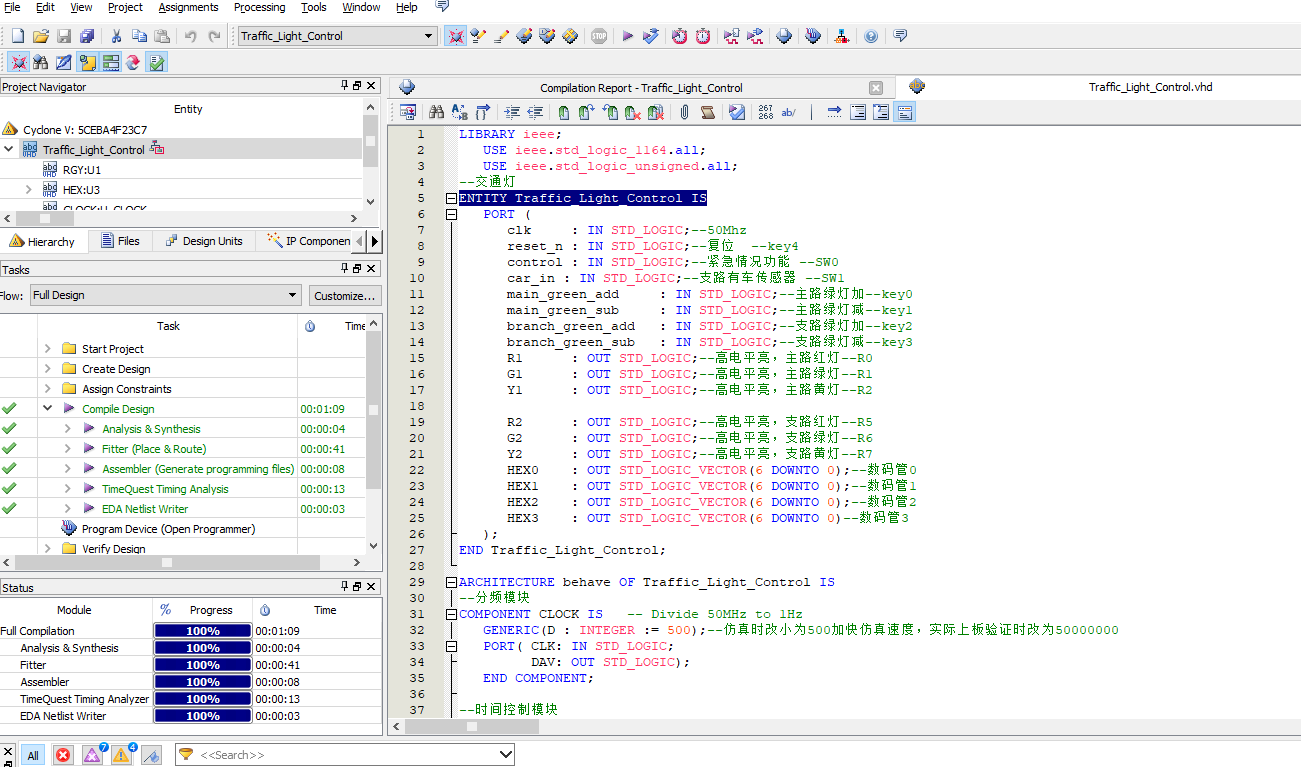Open the project selector dropdown Traffic_Light_Control
The width and height of the screenshot is (1301, 767).
[337, 36]
